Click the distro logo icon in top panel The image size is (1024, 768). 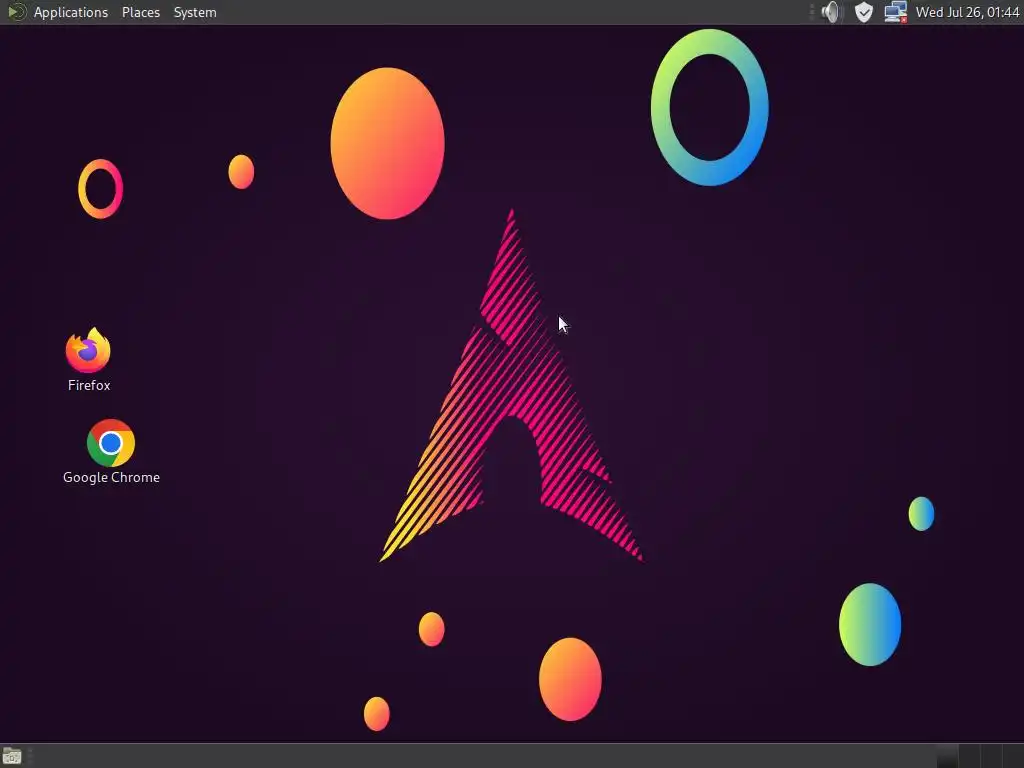tap(16, 12)
